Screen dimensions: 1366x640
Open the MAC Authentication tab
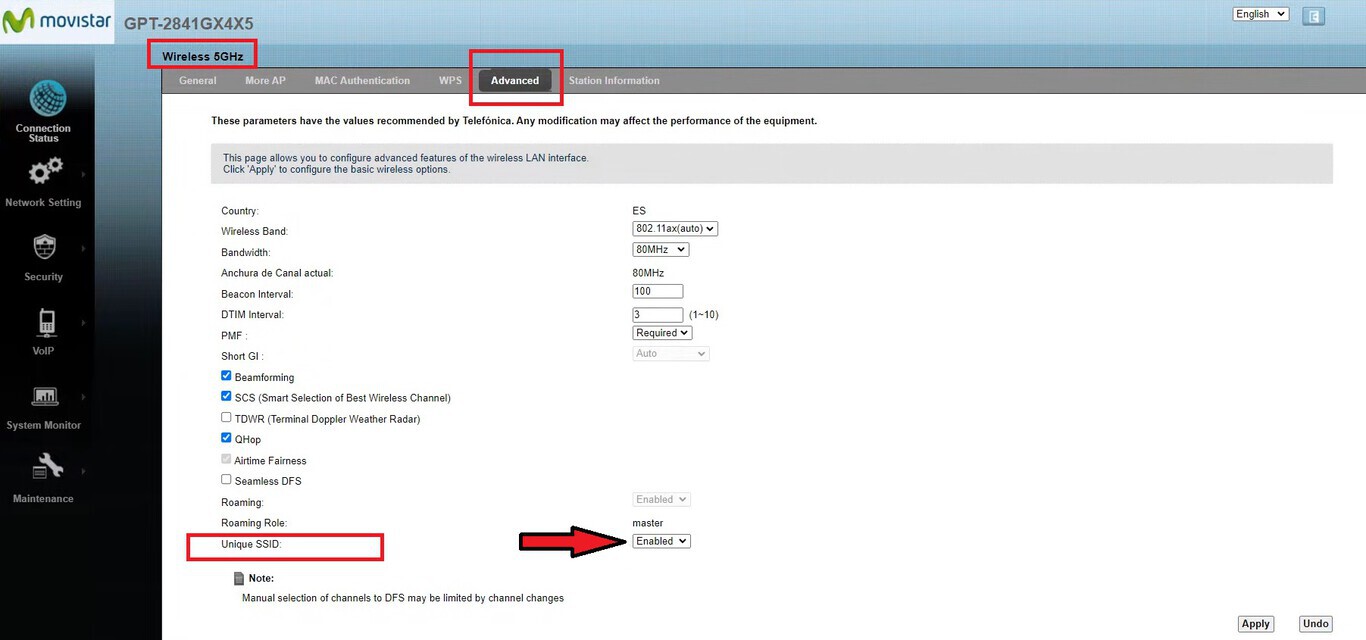point(362,80)
